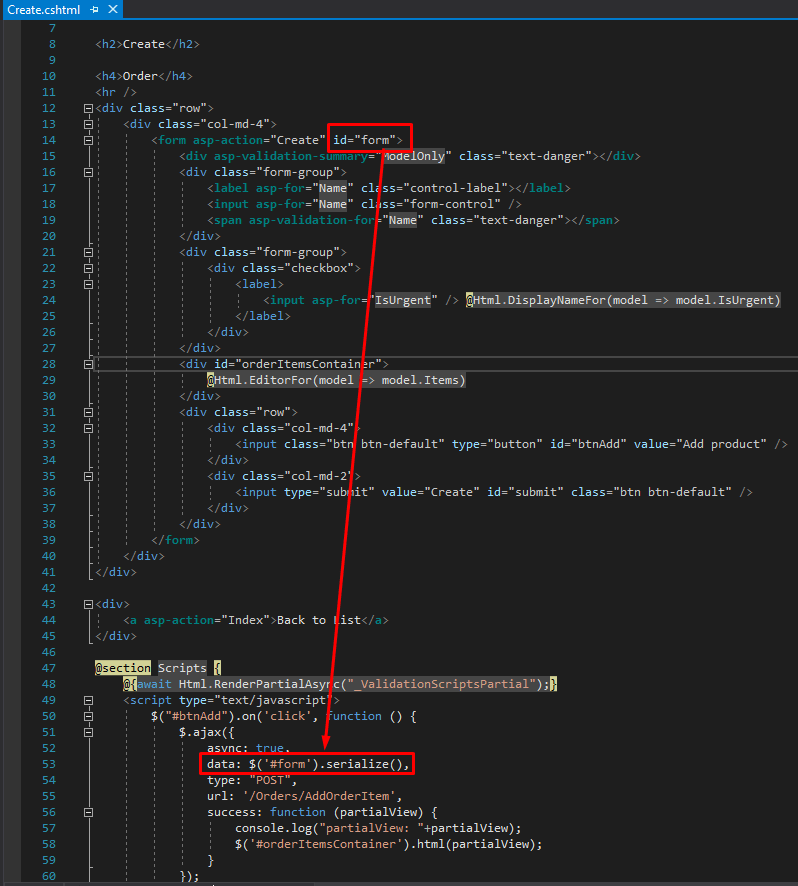
Task: Click the async: true property on line 52
Action: coord(249,748)
